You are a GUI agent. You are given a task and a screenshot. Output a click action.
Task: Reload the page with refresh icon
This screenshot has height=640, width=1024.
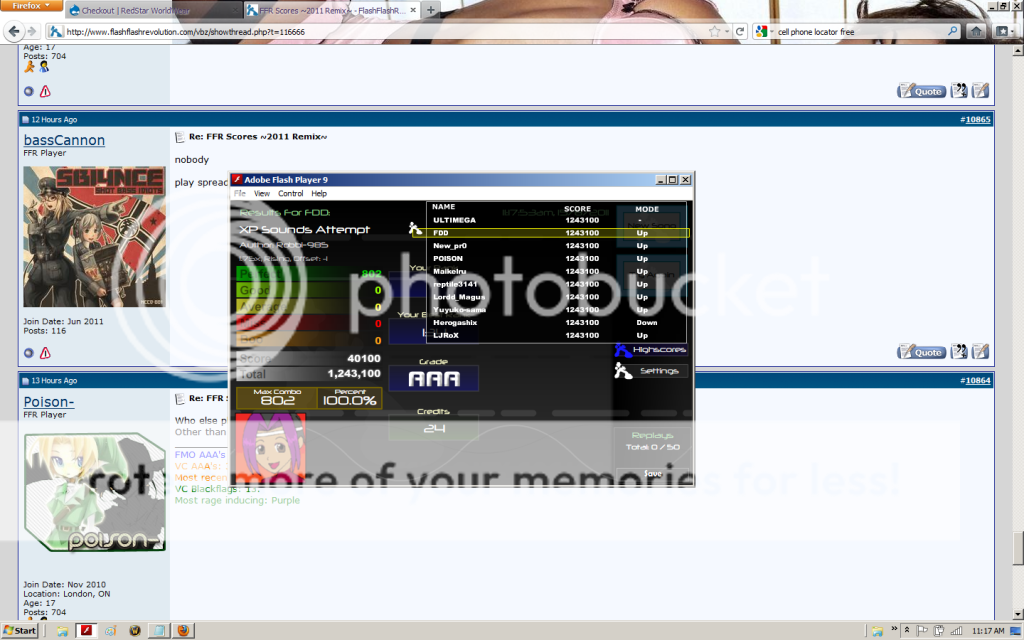(741, 32)
